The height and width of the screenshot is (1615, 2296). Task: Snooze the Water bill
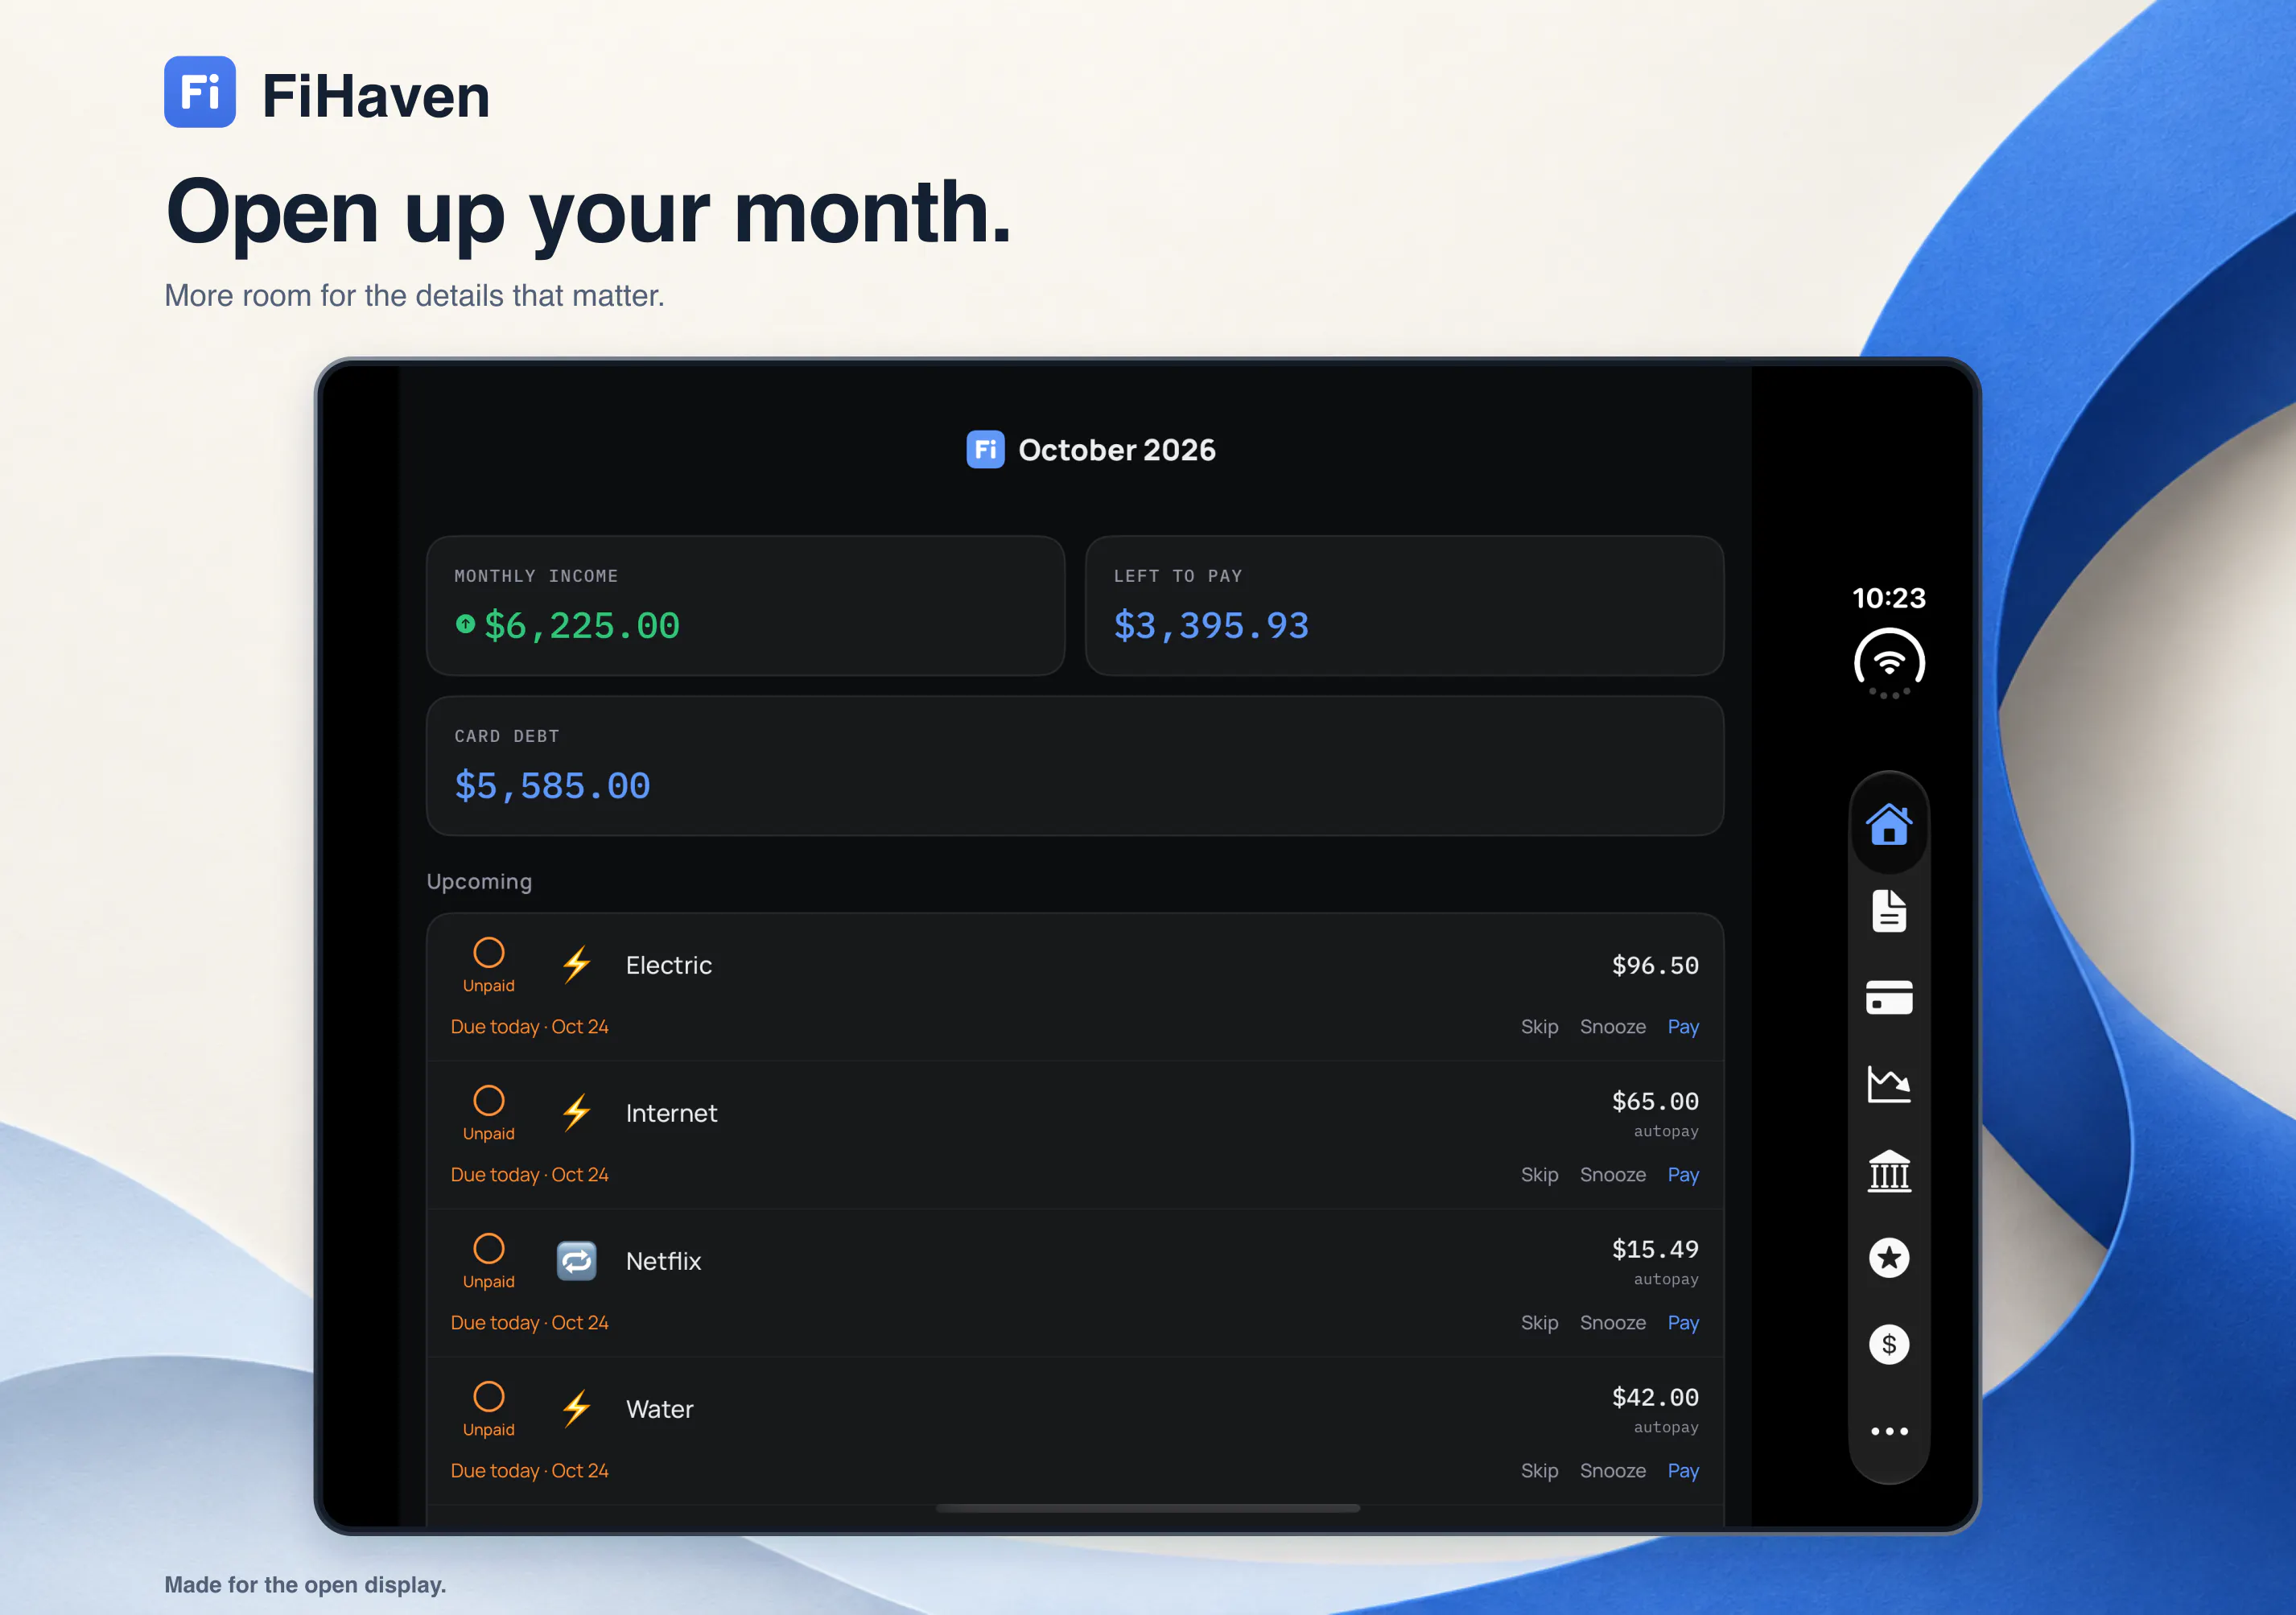1612,1471
